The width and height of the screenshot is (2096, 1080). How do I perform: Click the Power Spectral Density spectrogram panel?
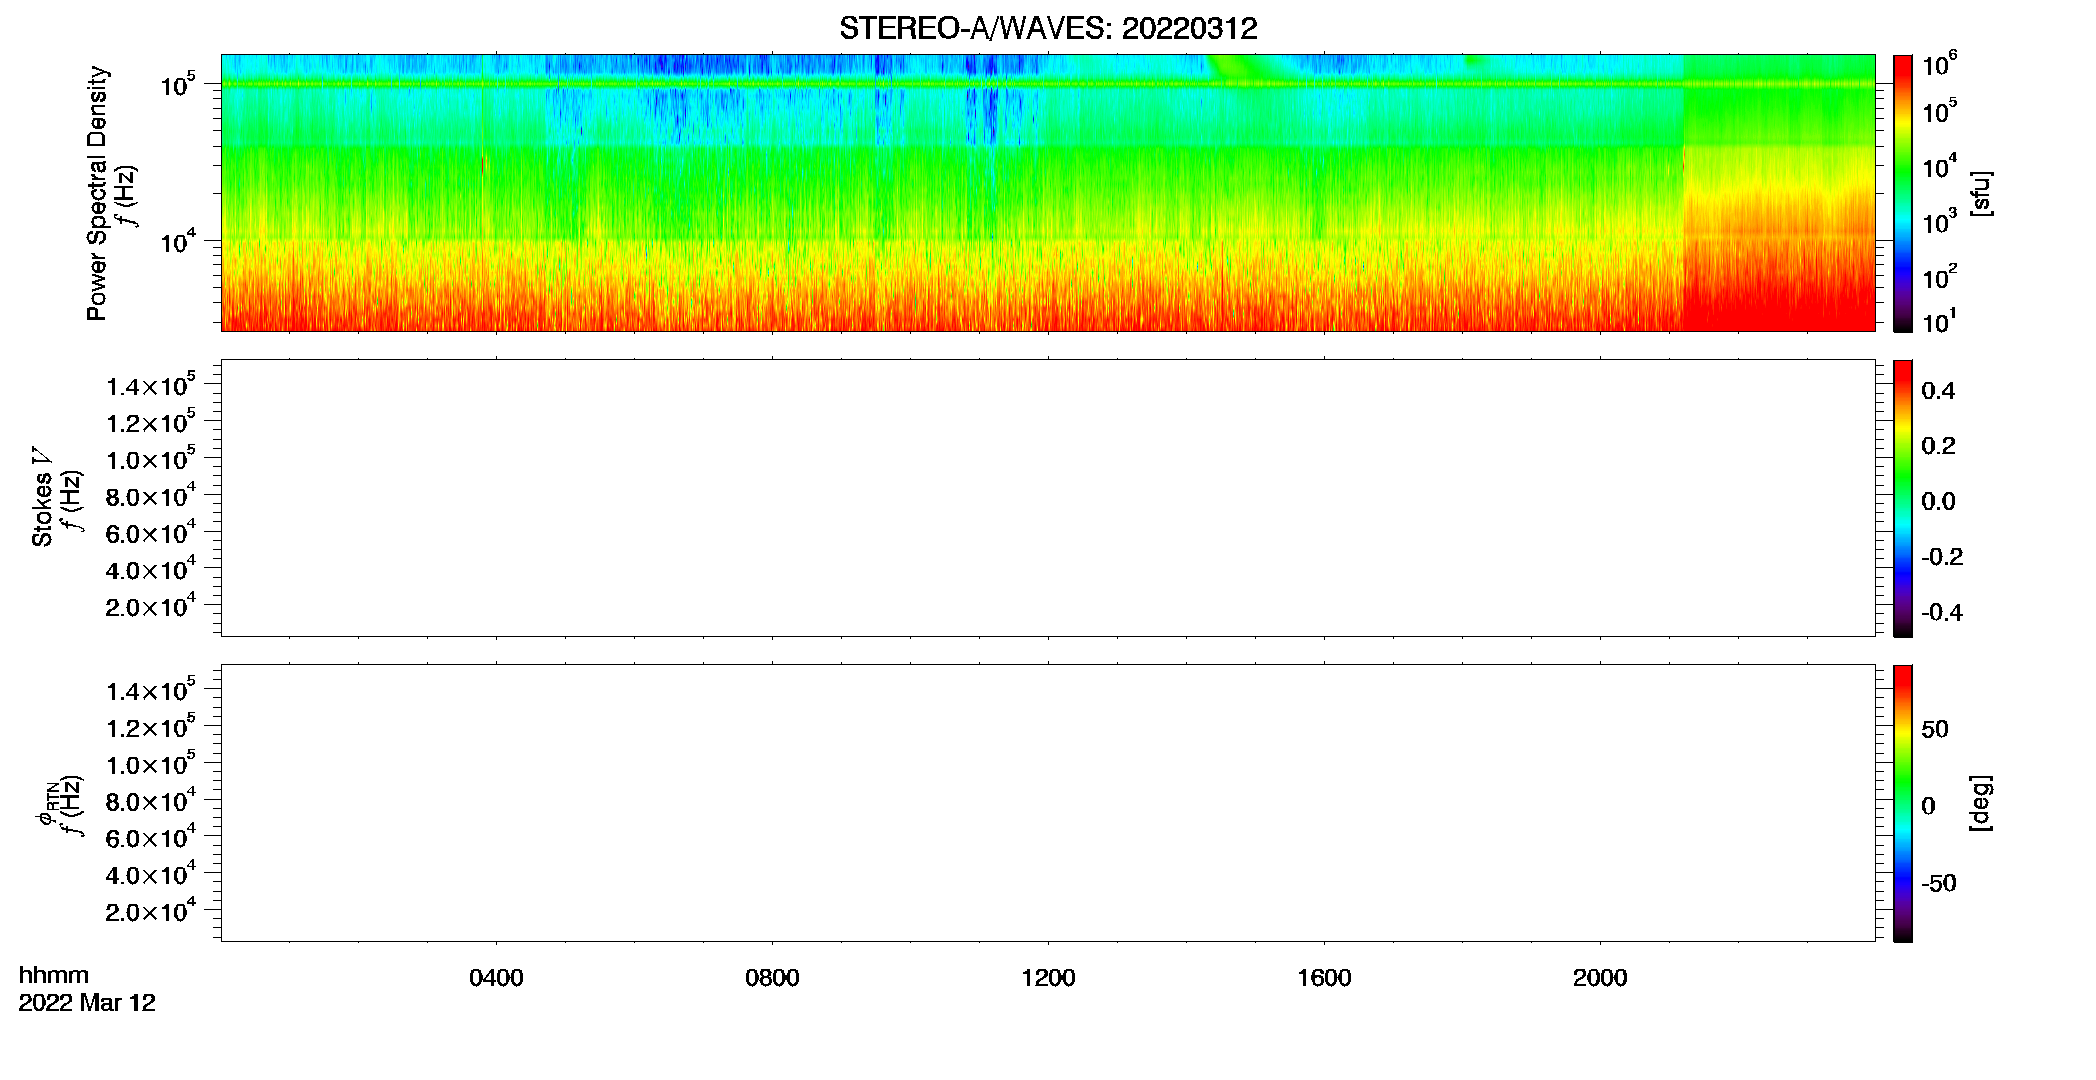point(1048,192)
